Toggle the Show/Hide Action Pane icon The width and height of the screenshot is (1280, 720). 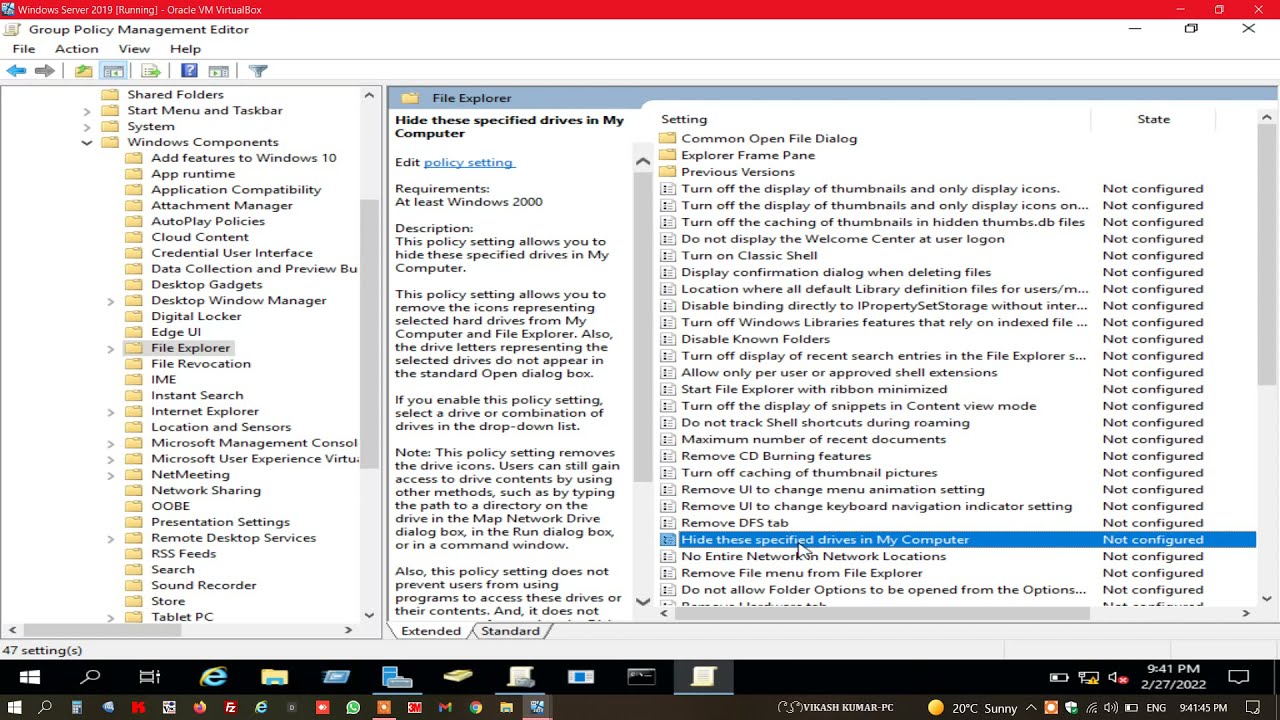219,71
